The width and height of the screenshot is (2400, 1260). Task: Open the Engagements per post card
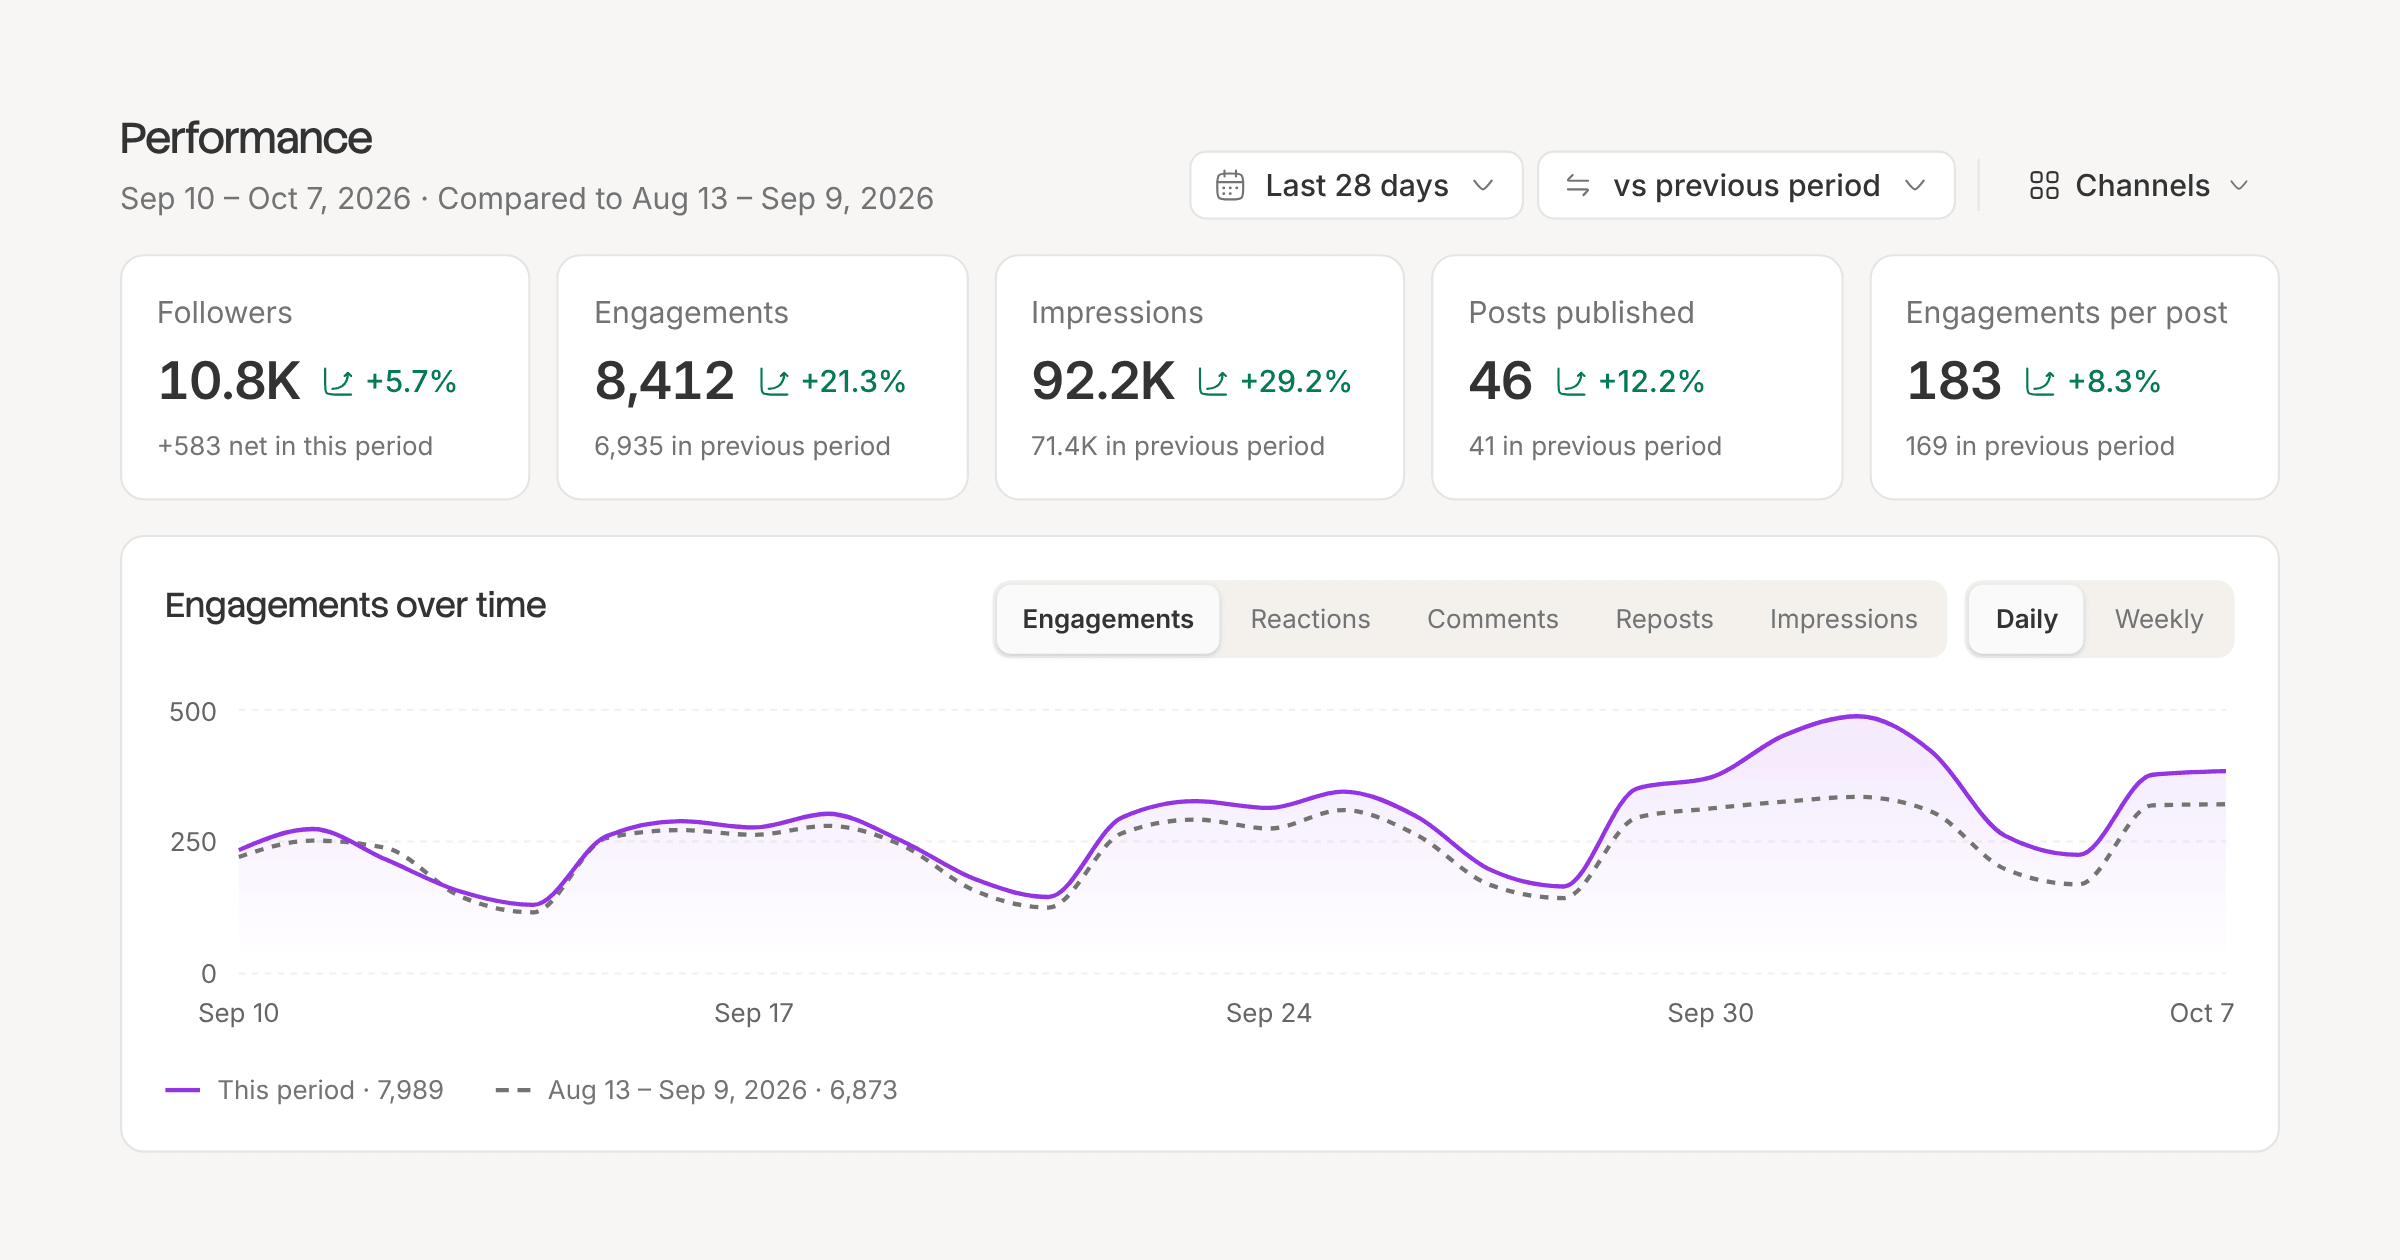click(x=2074, y=377)
